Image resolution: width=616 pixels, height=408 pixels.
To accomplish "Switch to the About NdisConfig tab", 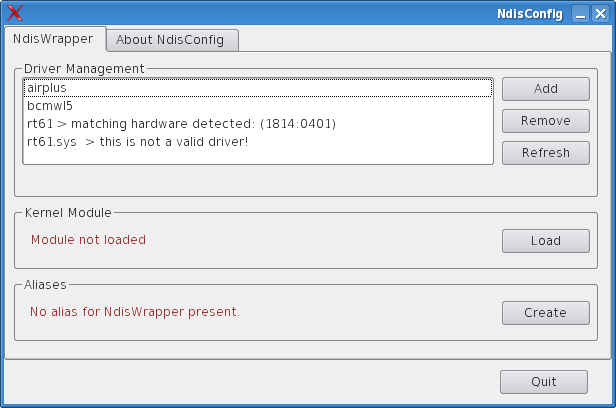I will (172, 40).
